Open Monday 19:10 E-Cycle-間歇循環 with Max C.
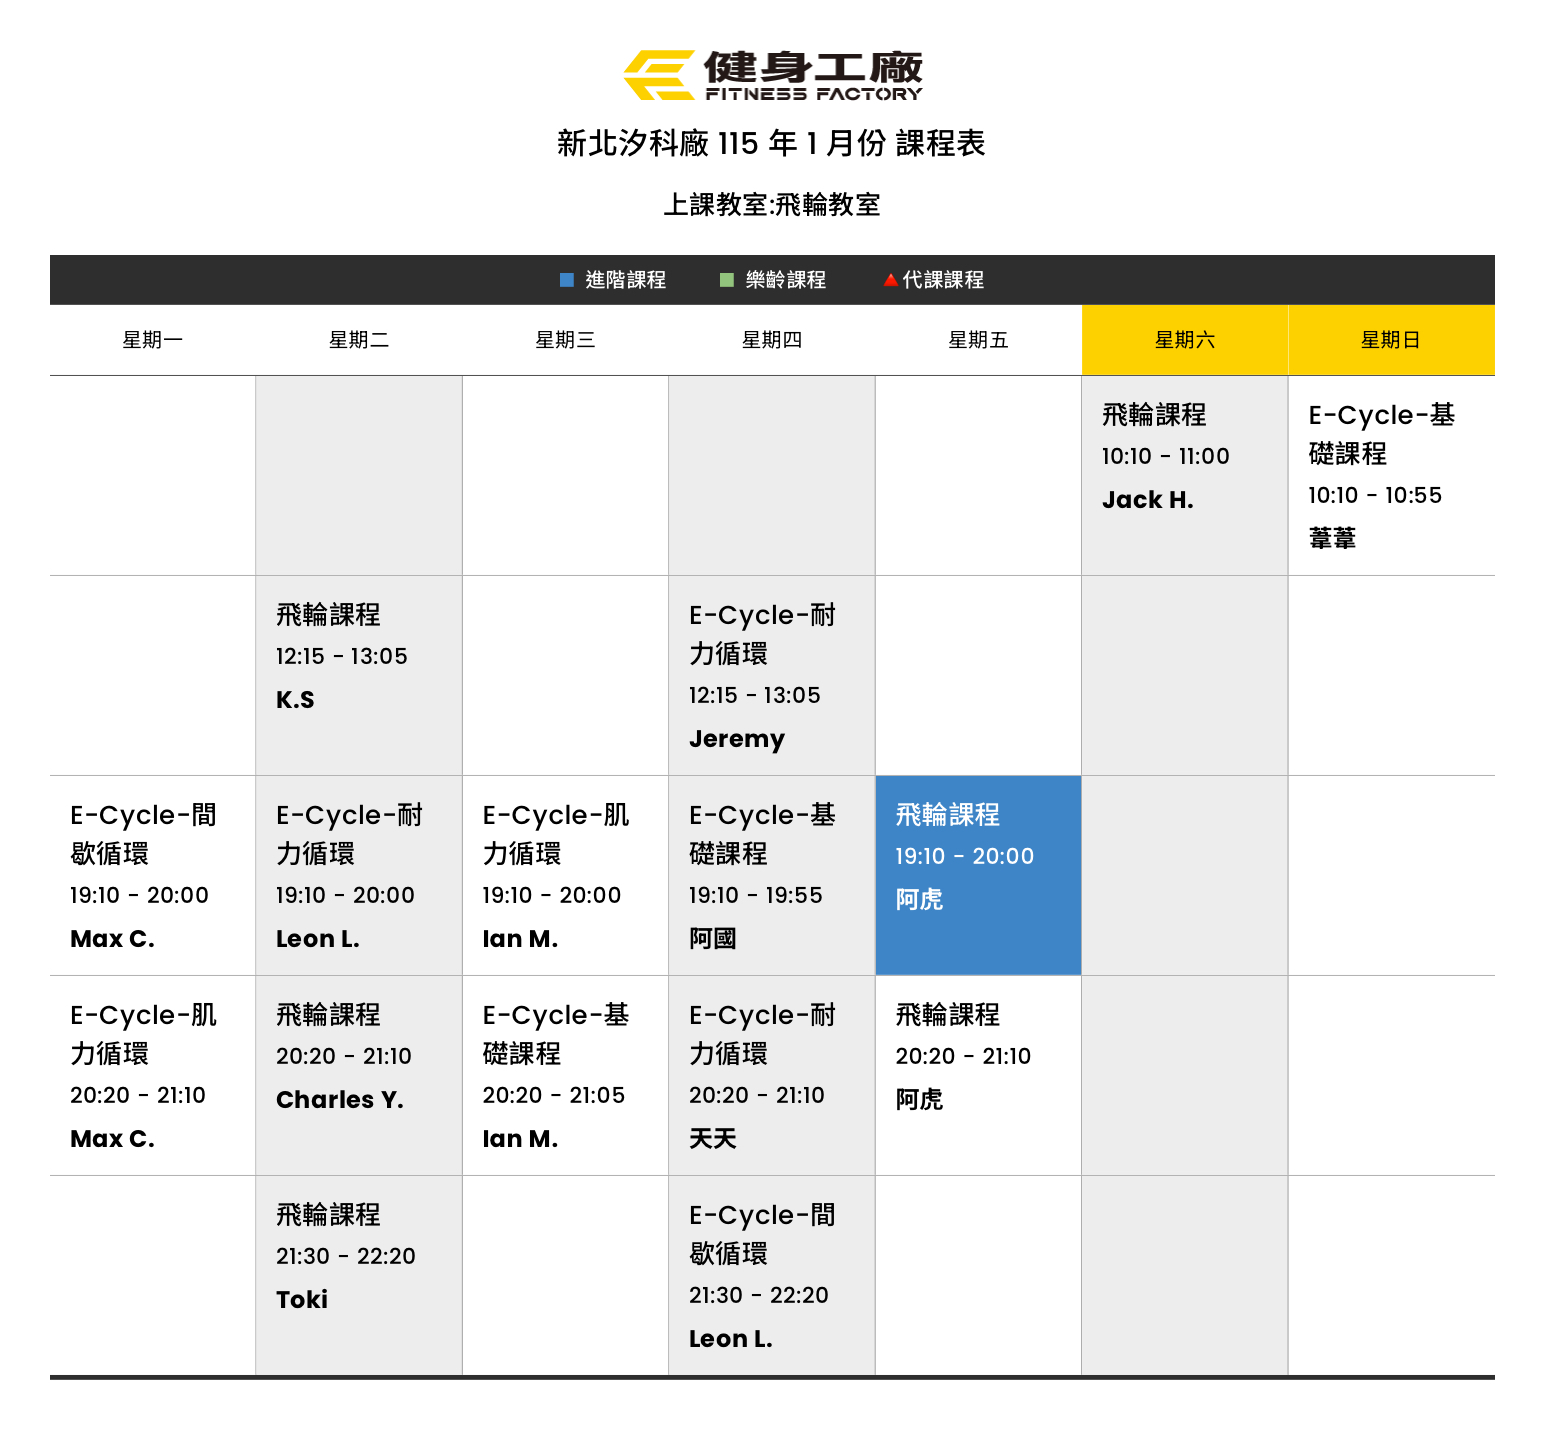This screenshot has width=1545, height=1430. (x=153, y=876)
